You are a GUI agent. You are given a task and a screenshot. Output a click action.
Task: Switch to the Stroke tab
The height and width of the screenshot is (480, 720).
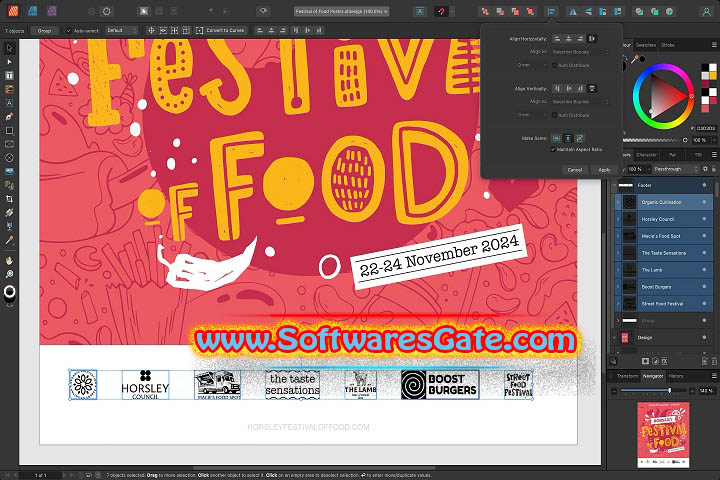[x=668, y=45]
